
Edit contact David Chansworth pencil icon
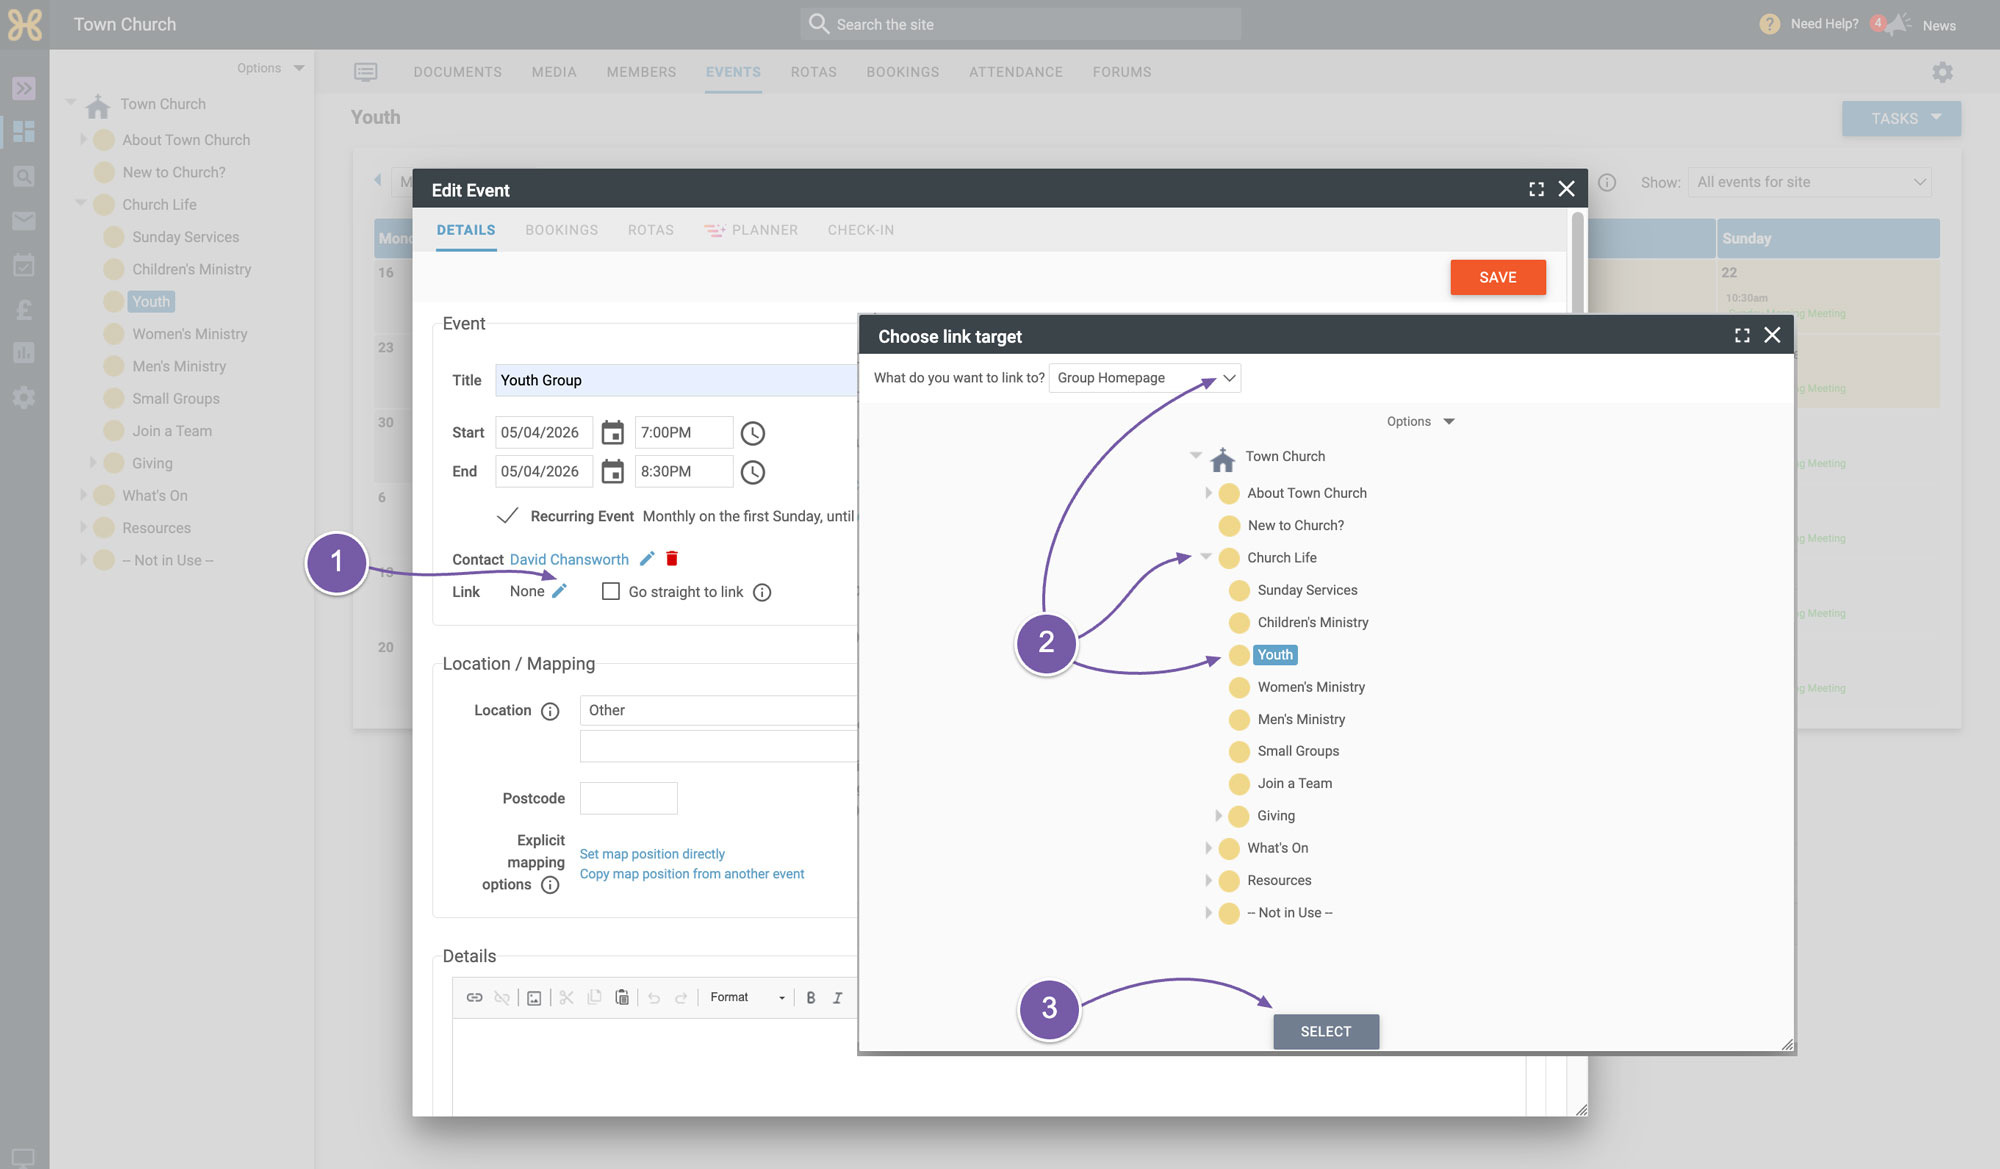tap(647, 559)
